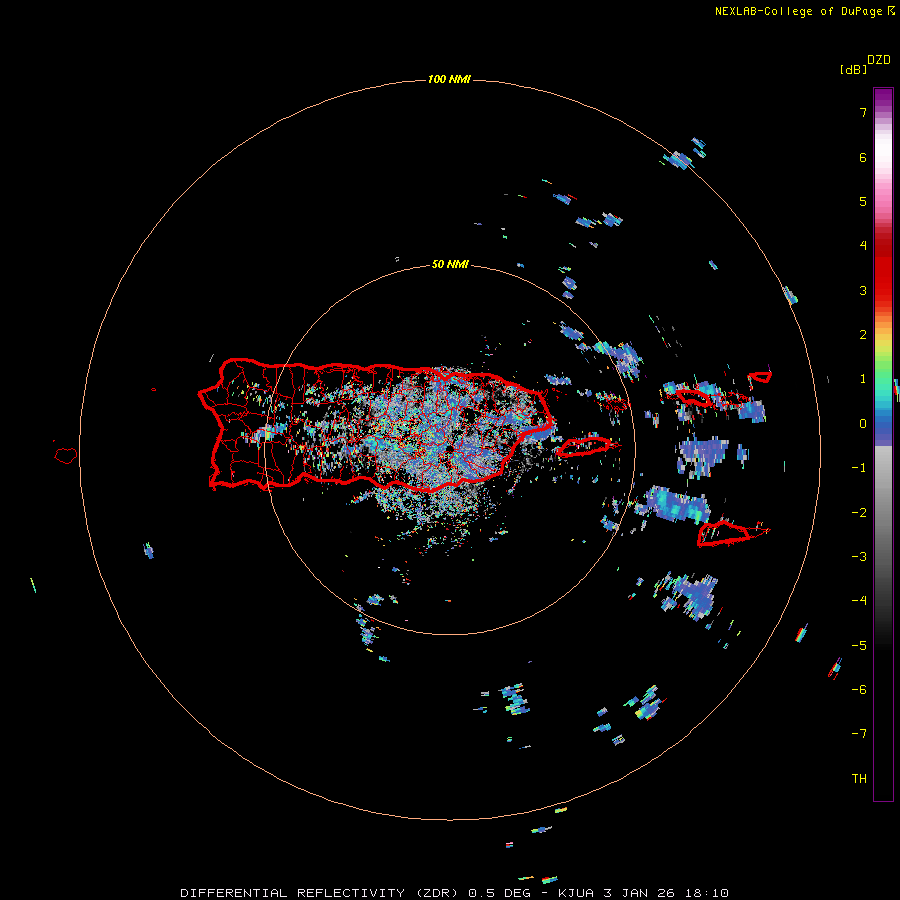The image size is (900, 900).
Task: Click the KJUA station identifier in the caption
Action: click(577, 893)
